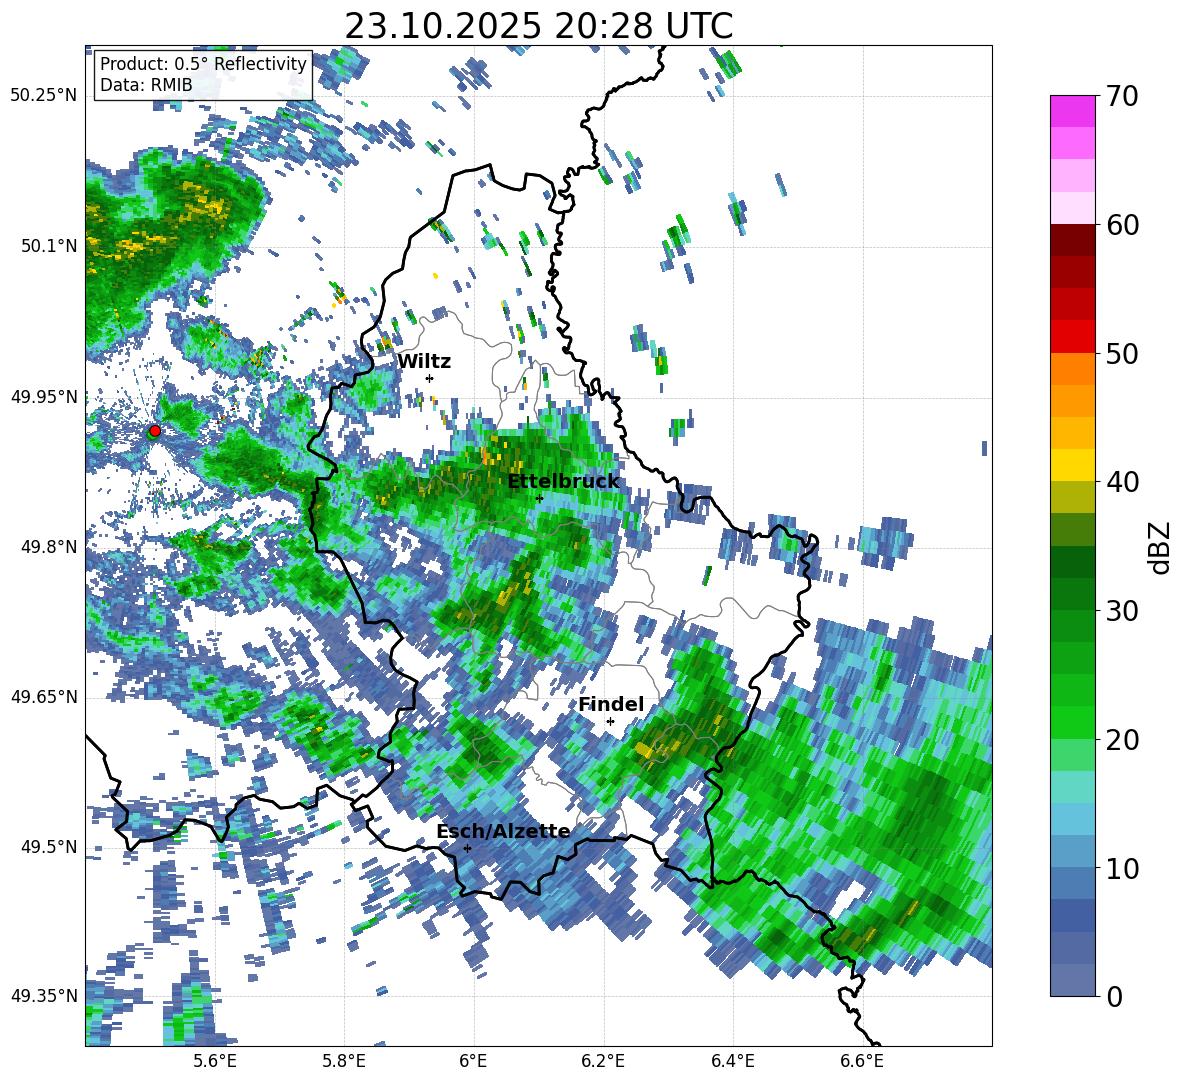Click the timestamp title 23.10.2025 20:28 UTC
1184x1081 pixels.
(x=538, y=26)
